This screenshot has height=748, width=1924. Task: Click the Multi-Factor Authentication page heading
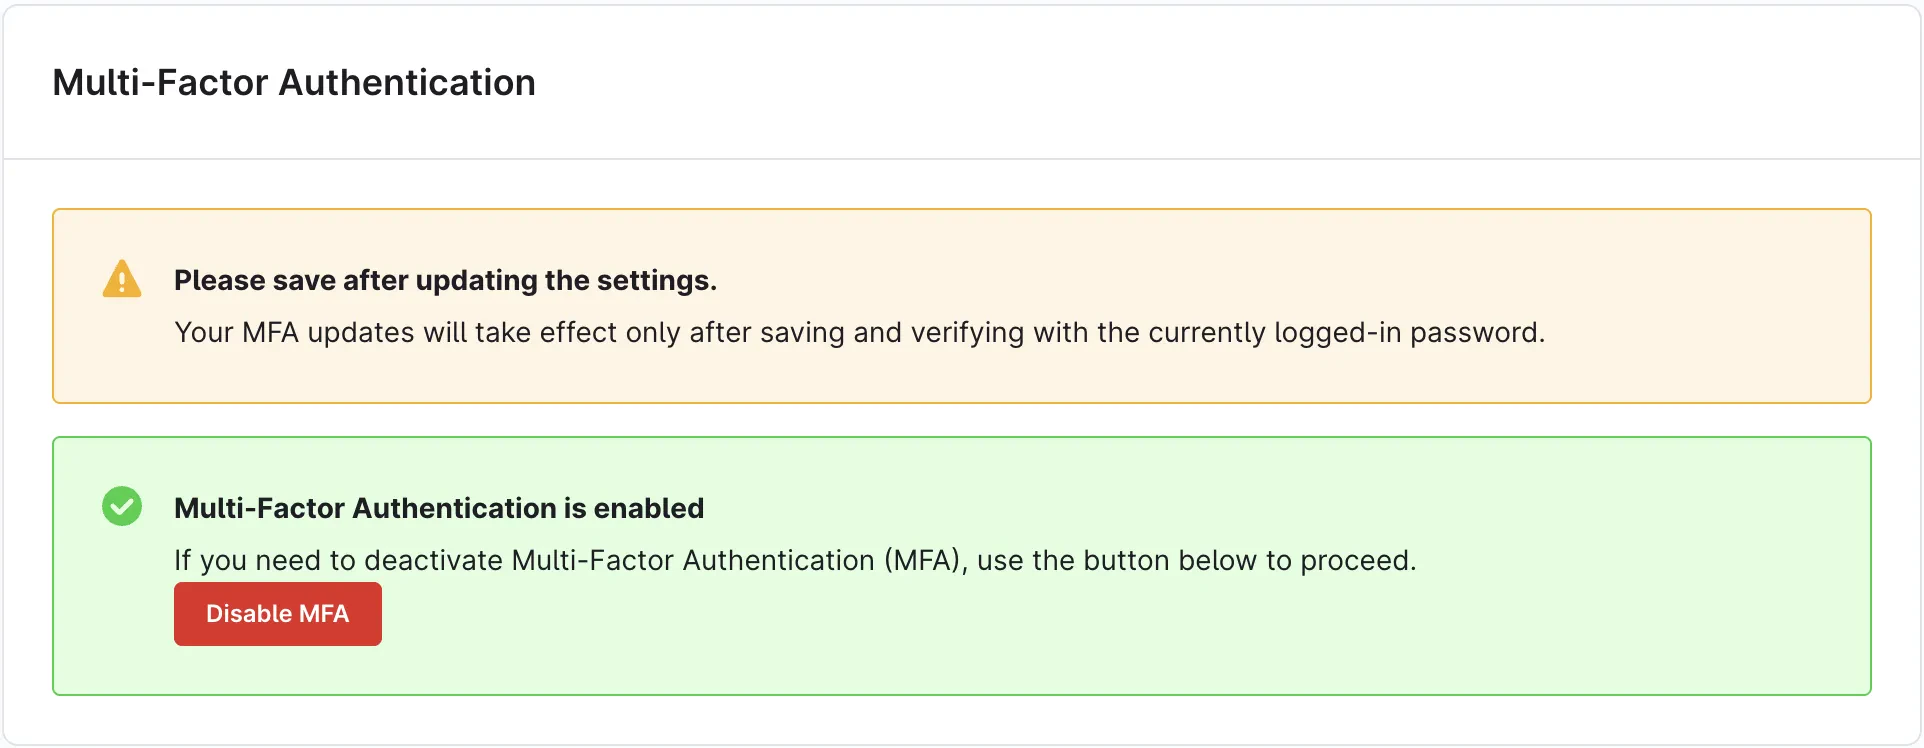click(294, 82)
